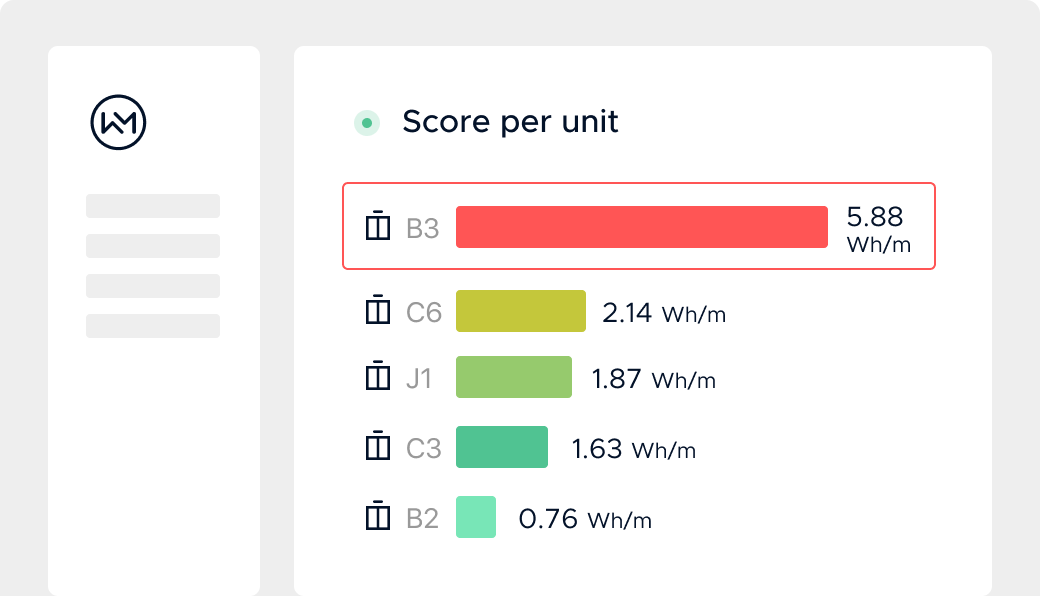This screenshot has height=596, width=1040.
Task: Click the unit icon beside J1
Action: 377,378
